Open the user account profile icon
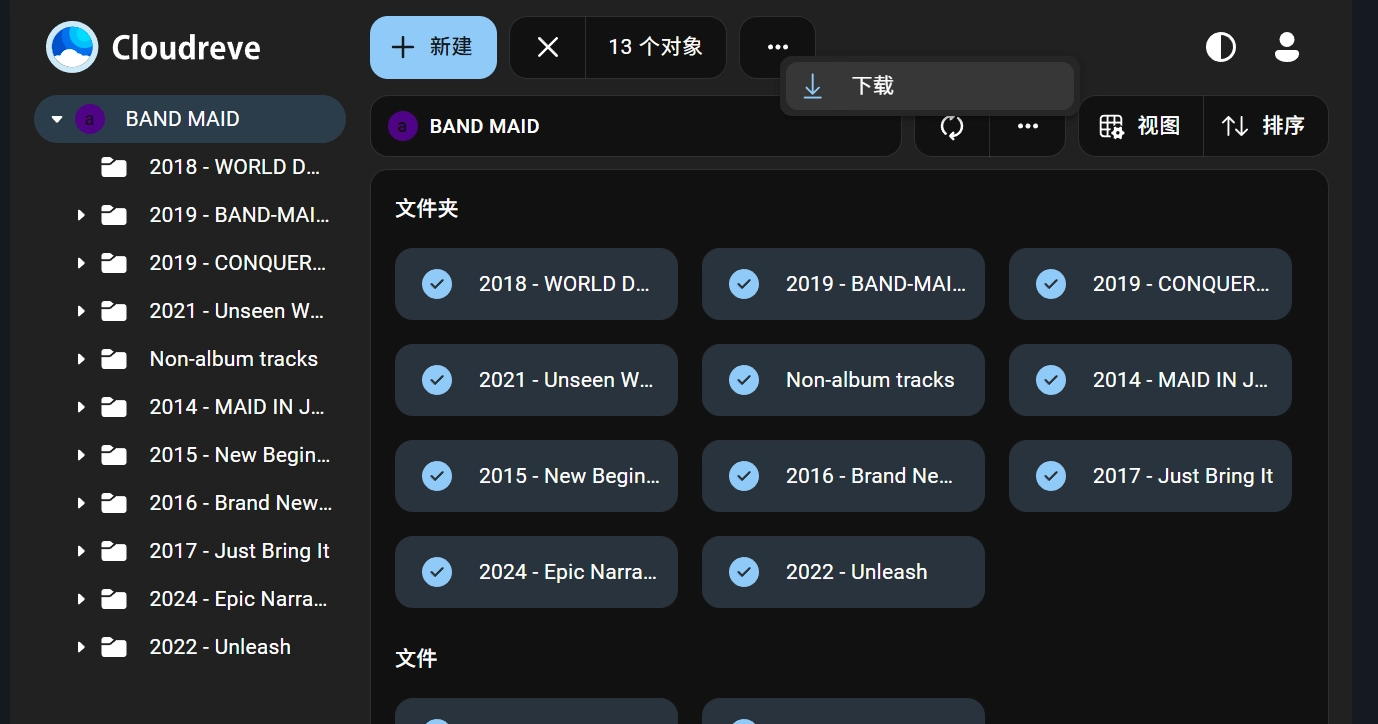The width and height of the screenshot is (1378, 724). [x=1287, y=47]
